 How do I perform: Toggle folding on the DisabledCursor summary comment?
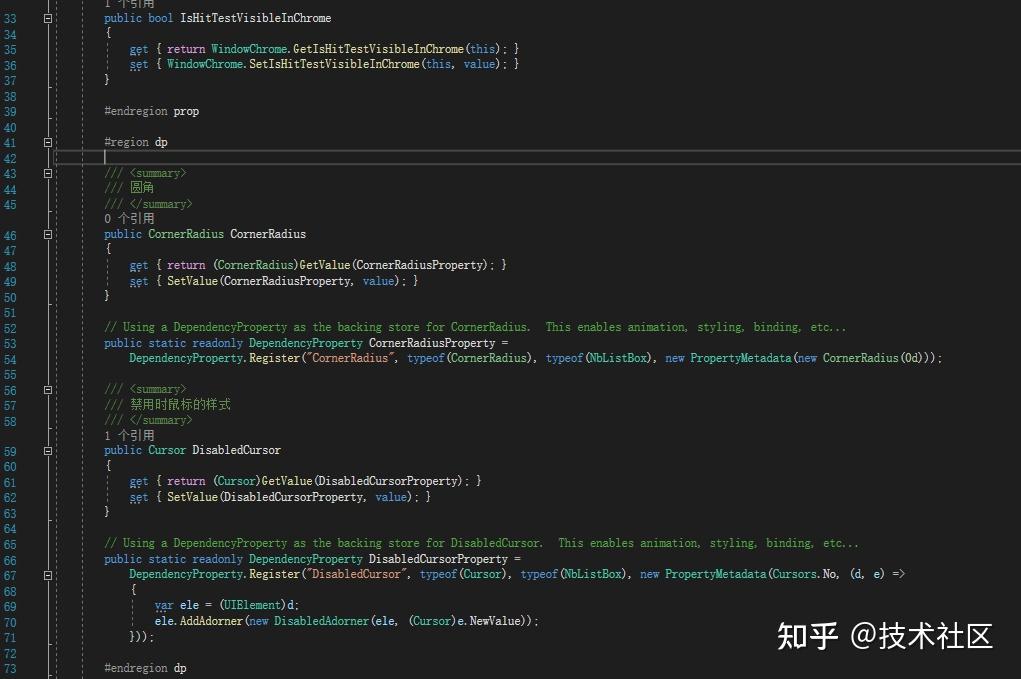point(47,389)
